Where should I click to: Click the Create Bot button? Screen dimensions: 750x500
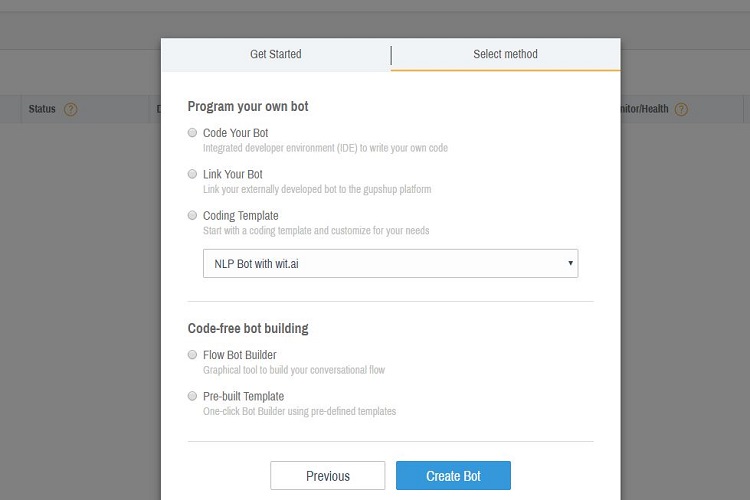click(453, 476)
